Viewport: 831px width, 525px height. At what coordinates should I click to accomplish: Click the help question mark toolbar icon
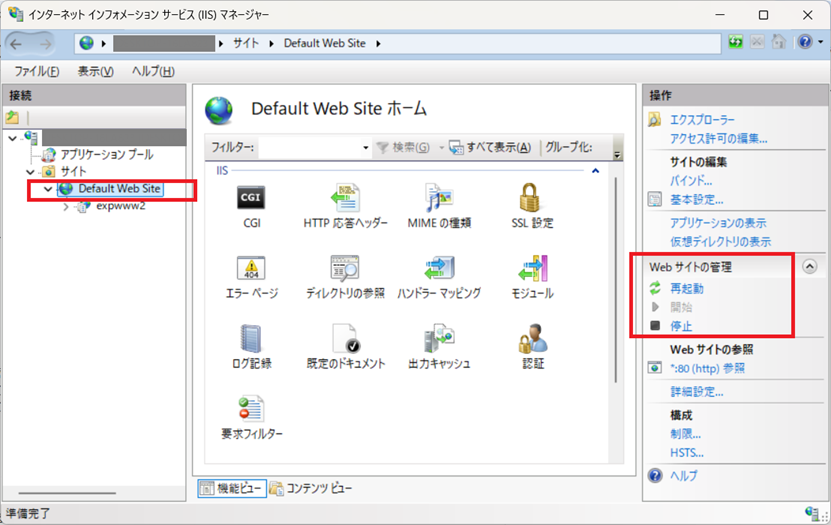coord(805,42)
